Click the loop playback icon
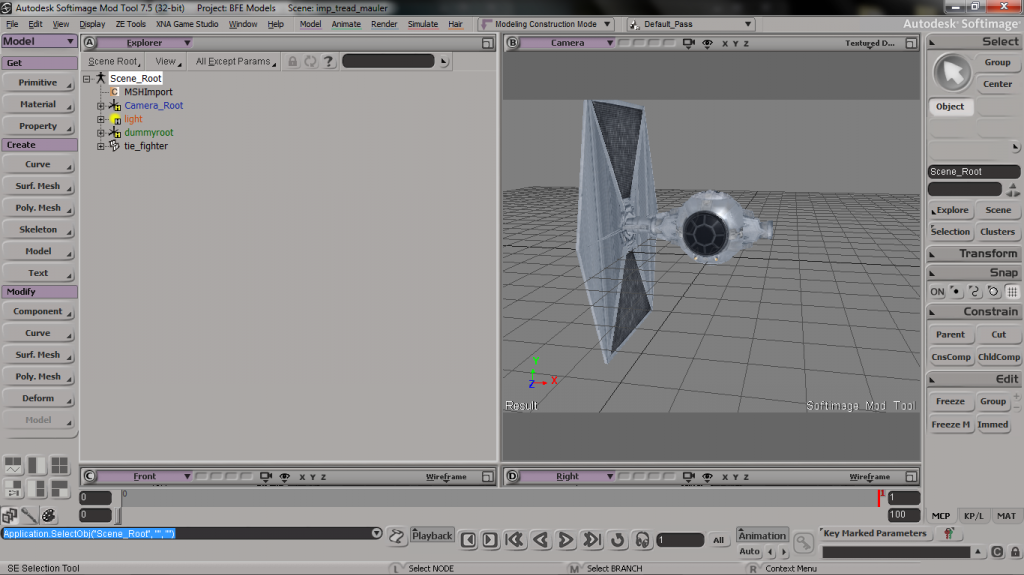 [617, 540]
